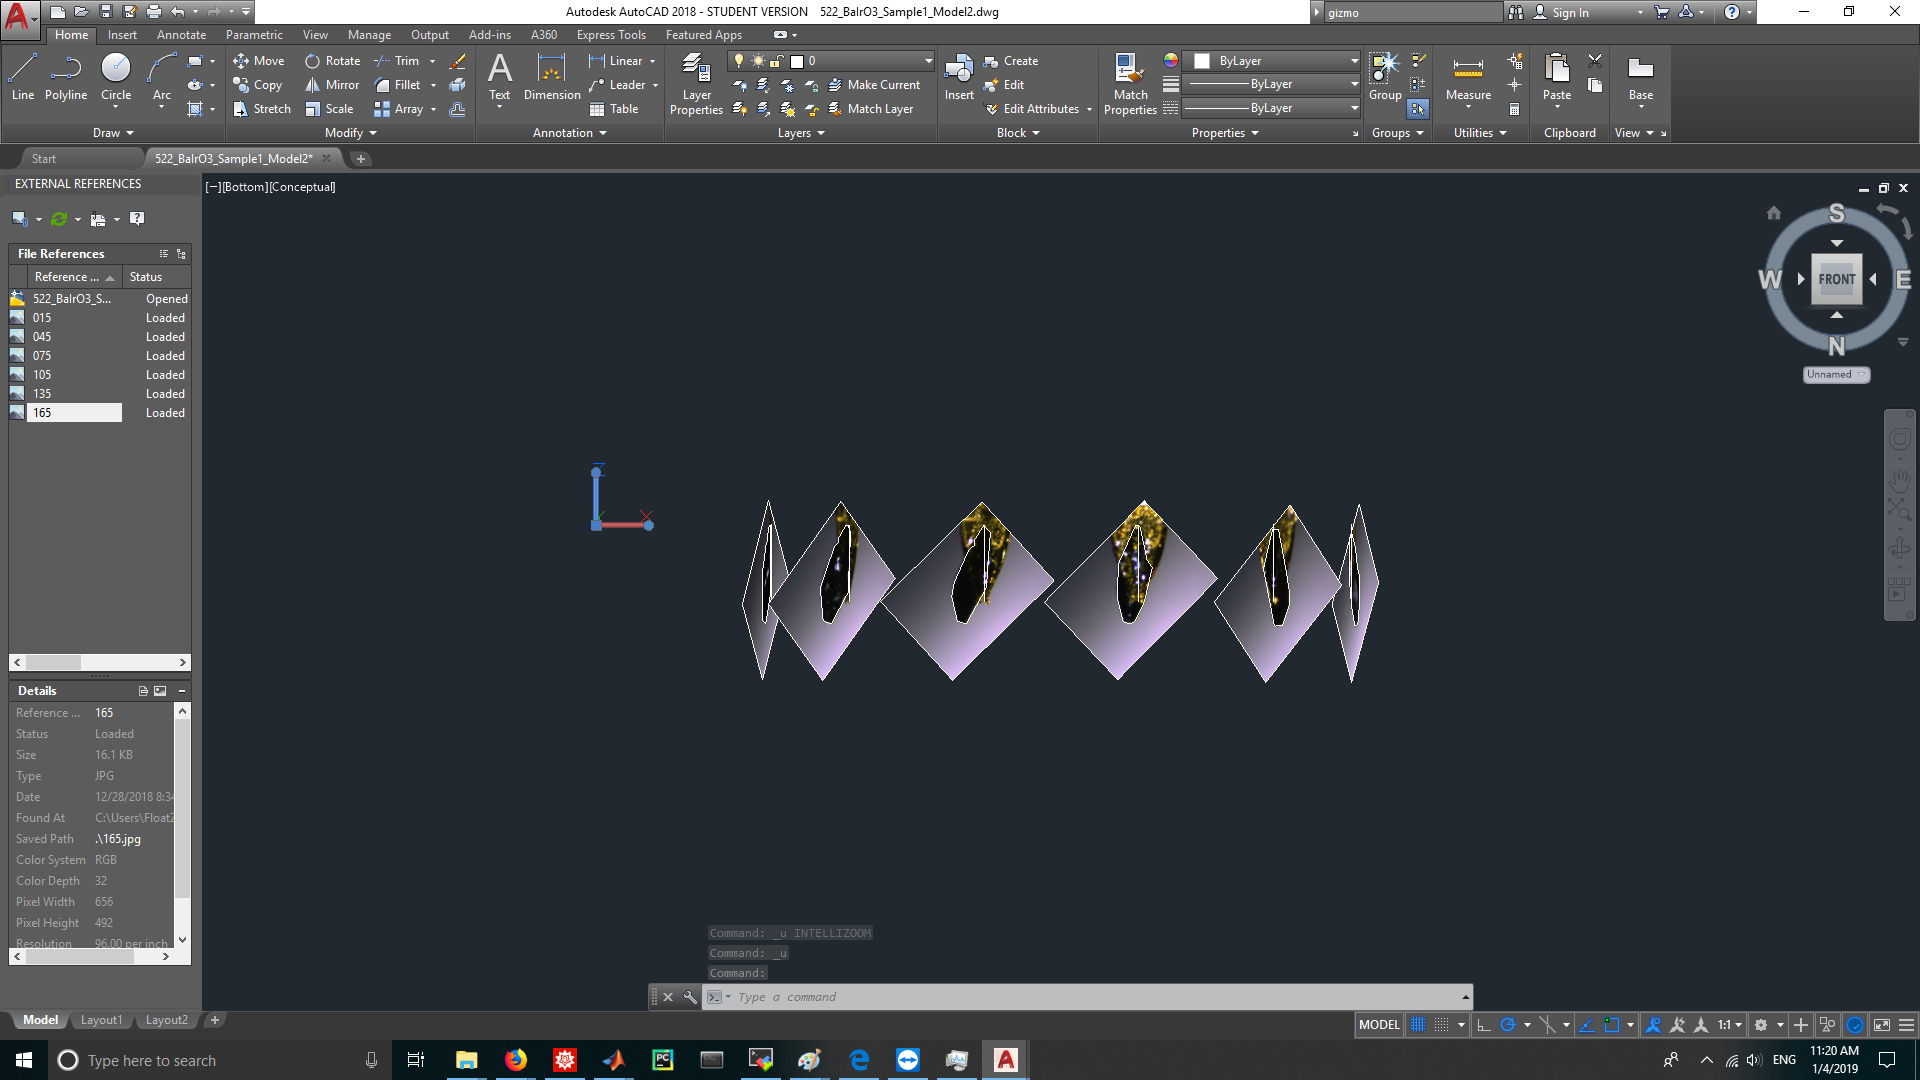The height and width of the screenshot is (1080, 1920).
Task: Open the Insert ribbon tab
Action: pos(122,35)
